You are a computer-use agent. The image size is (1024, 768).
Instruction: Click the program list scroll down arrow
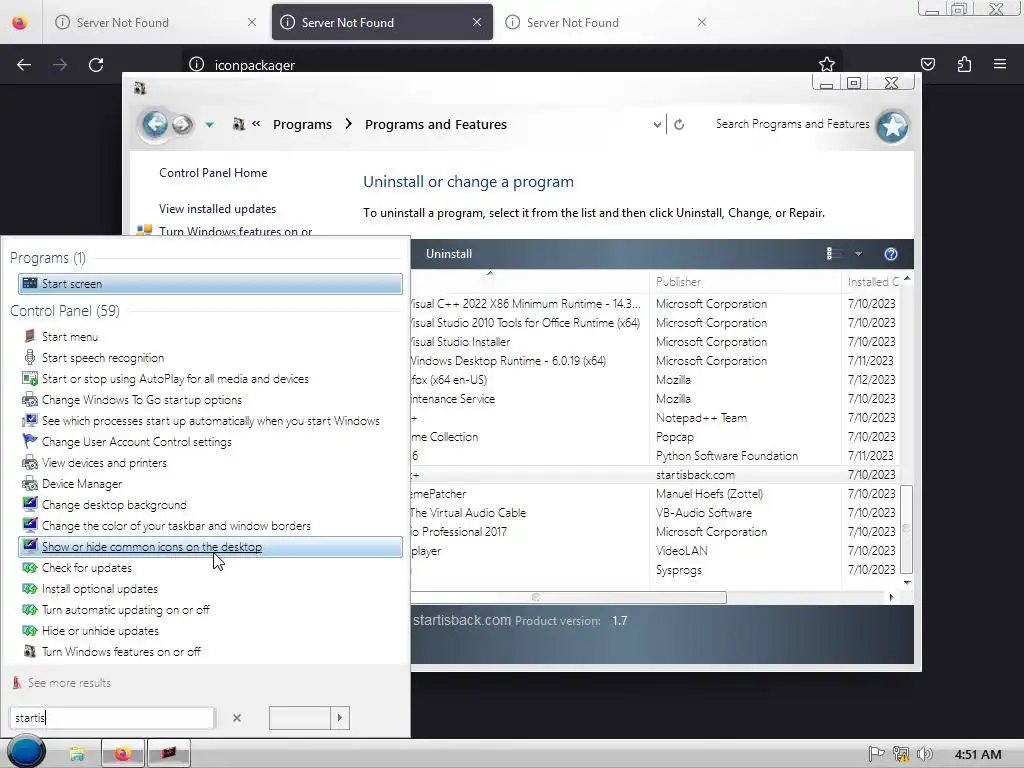[x=906, y=582]
